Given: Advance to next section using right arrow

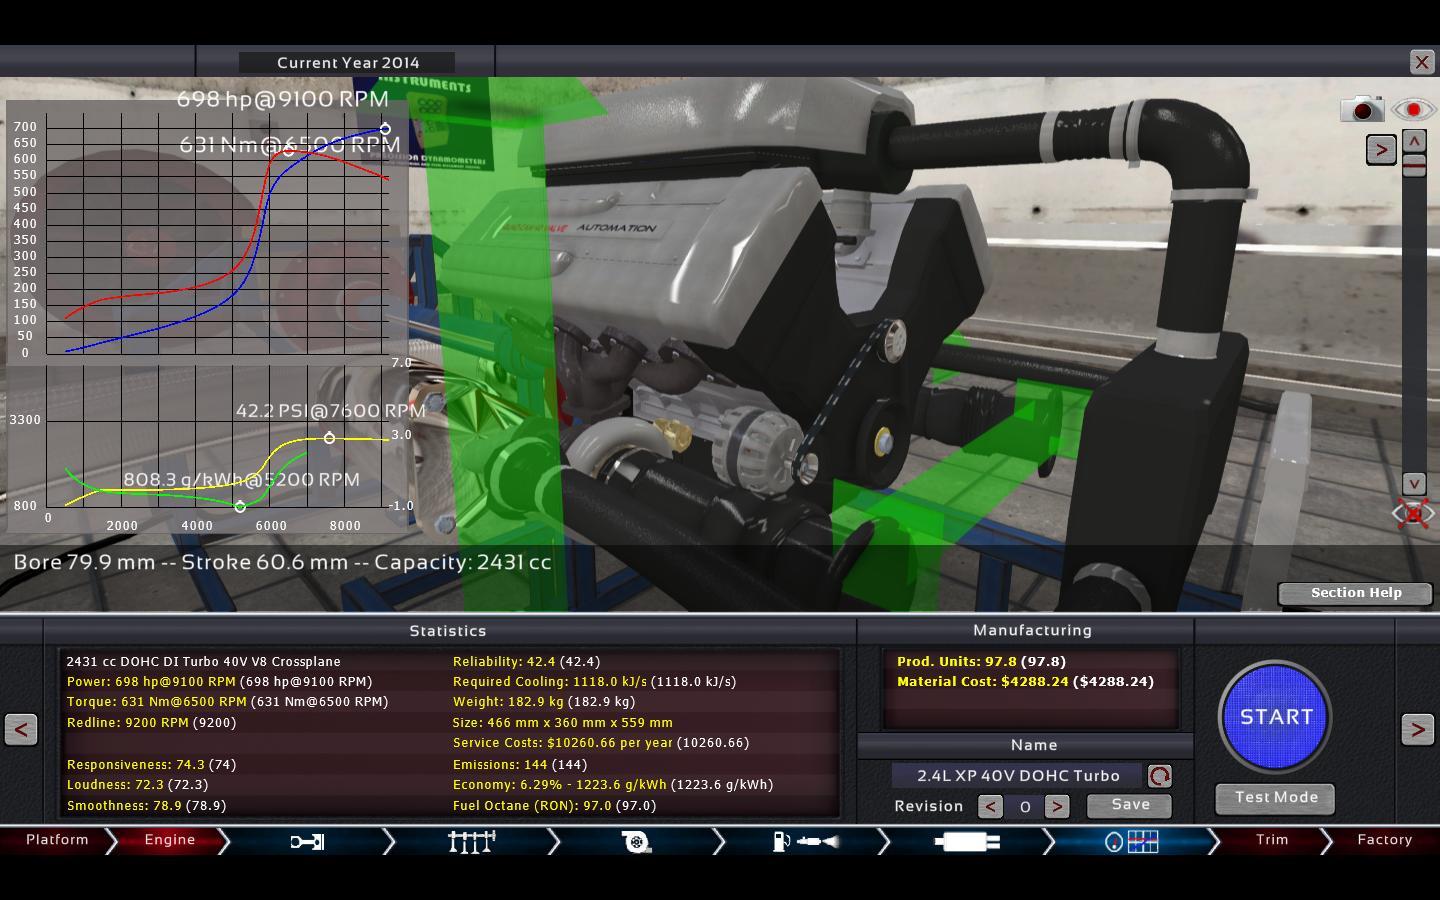Looking at the screenshot, I should (1417, 729).
